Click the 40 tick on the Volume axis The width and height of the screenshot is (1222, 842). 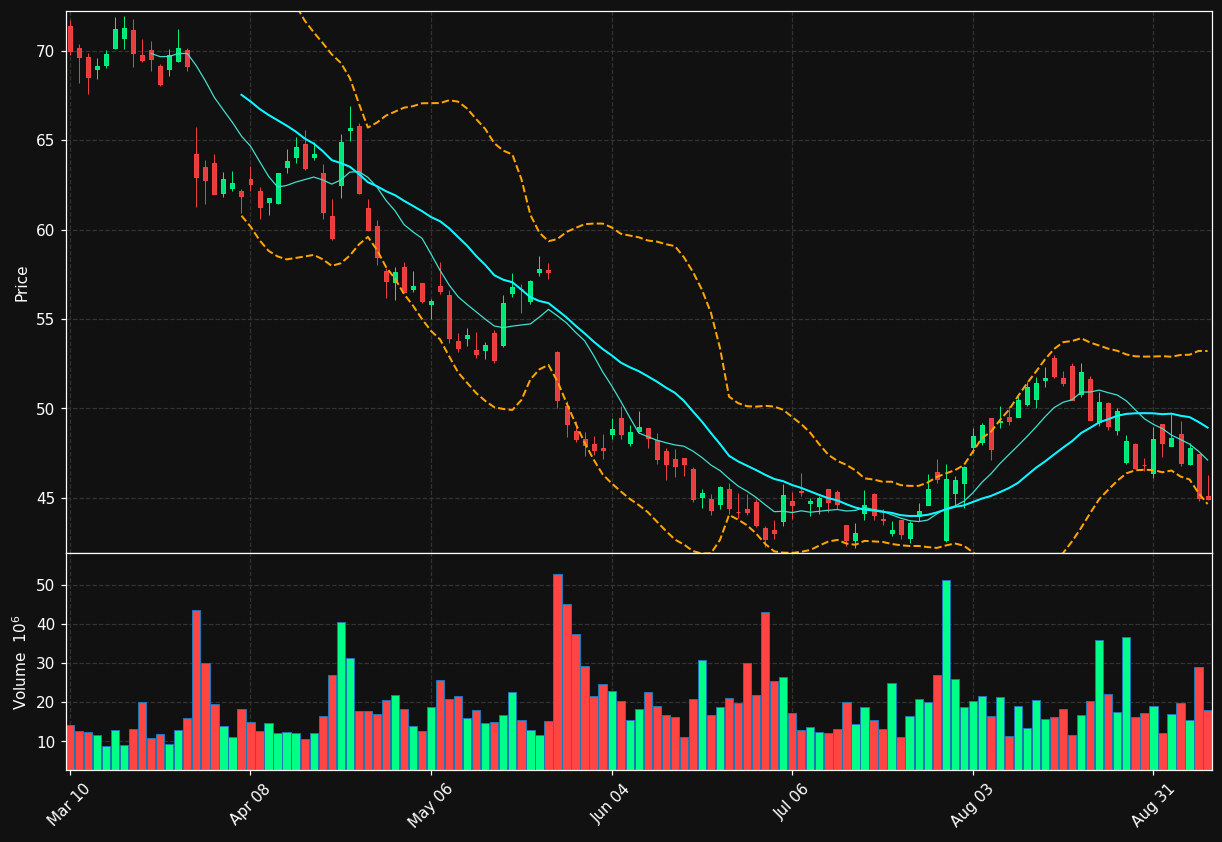(x=47, y=625)
